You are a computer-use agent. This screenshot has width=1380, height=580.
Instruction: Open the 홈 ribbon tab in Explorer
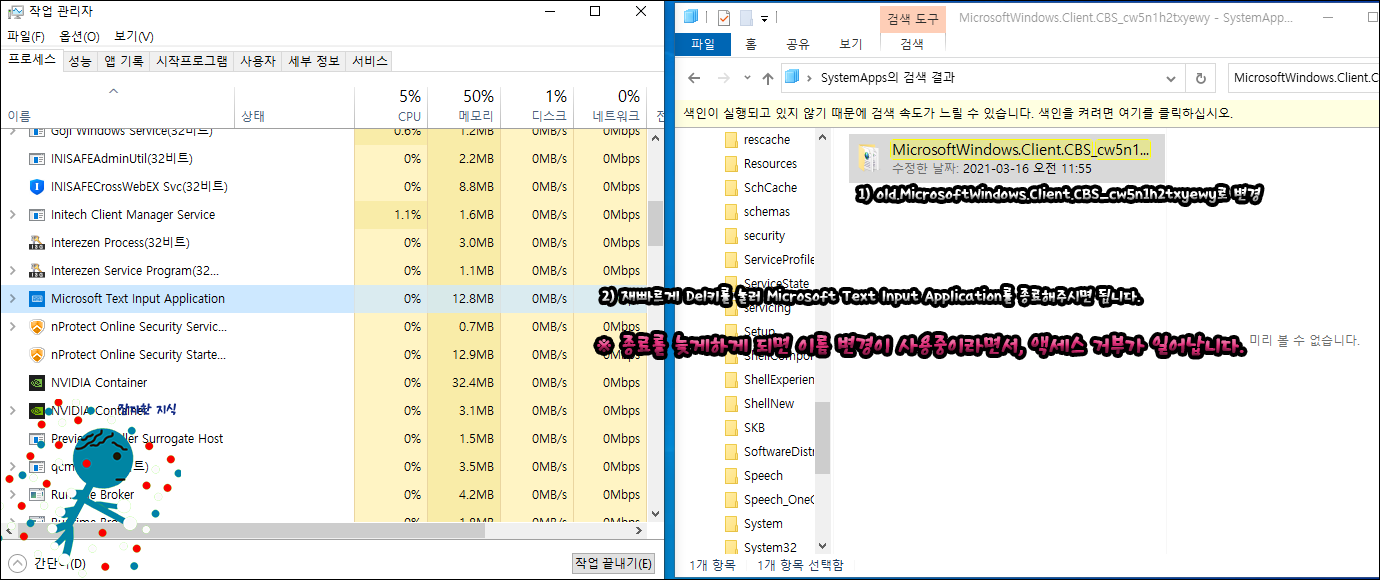click(x=751, y=44)
